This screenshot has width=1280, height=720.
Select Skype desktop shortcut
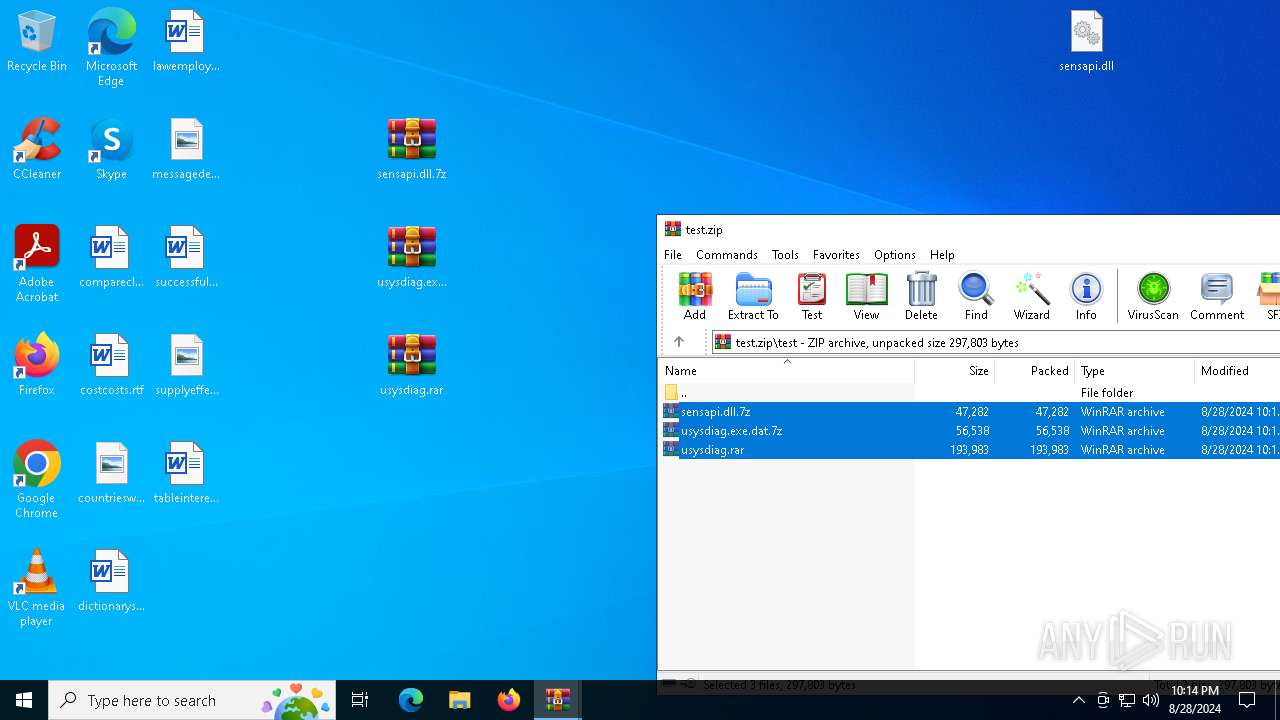tap(111, 150)
